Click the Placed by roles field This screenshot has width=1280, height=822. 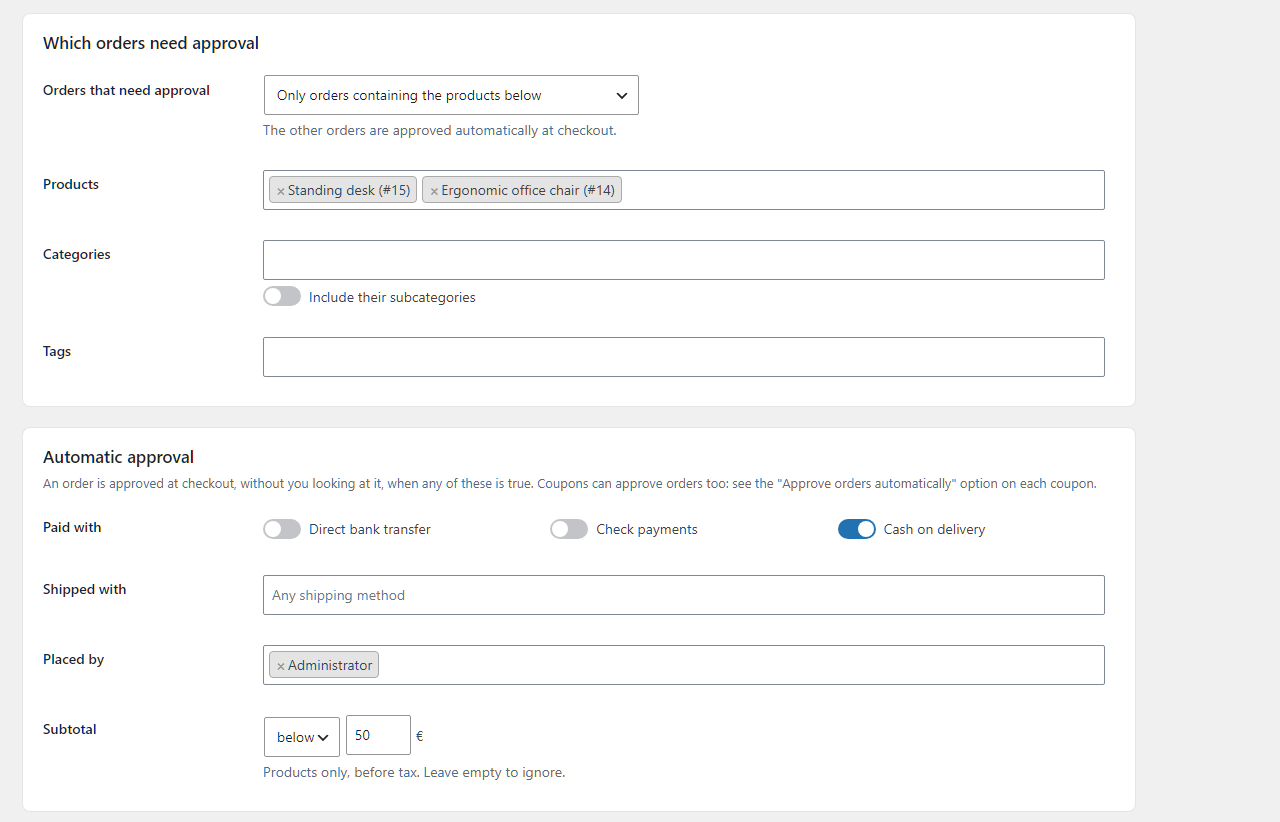[x=684, y=665]
